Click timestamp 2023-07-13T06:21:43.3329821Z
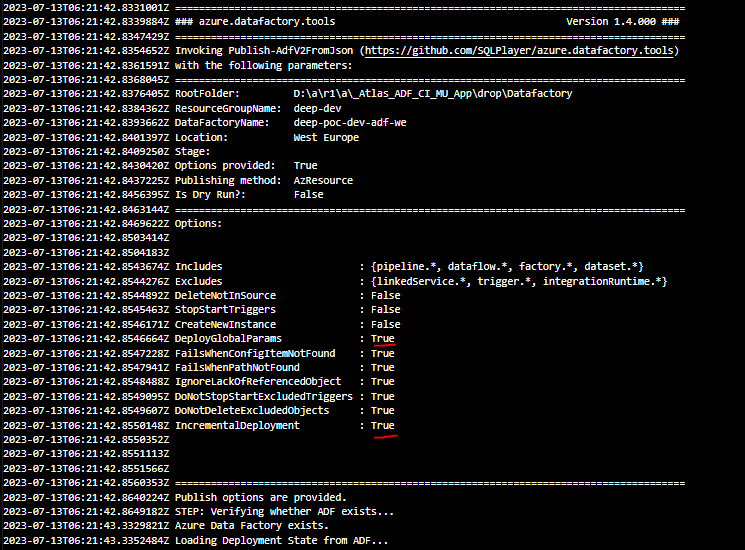Viewport: 745px width, 550px height. (86, 526)
